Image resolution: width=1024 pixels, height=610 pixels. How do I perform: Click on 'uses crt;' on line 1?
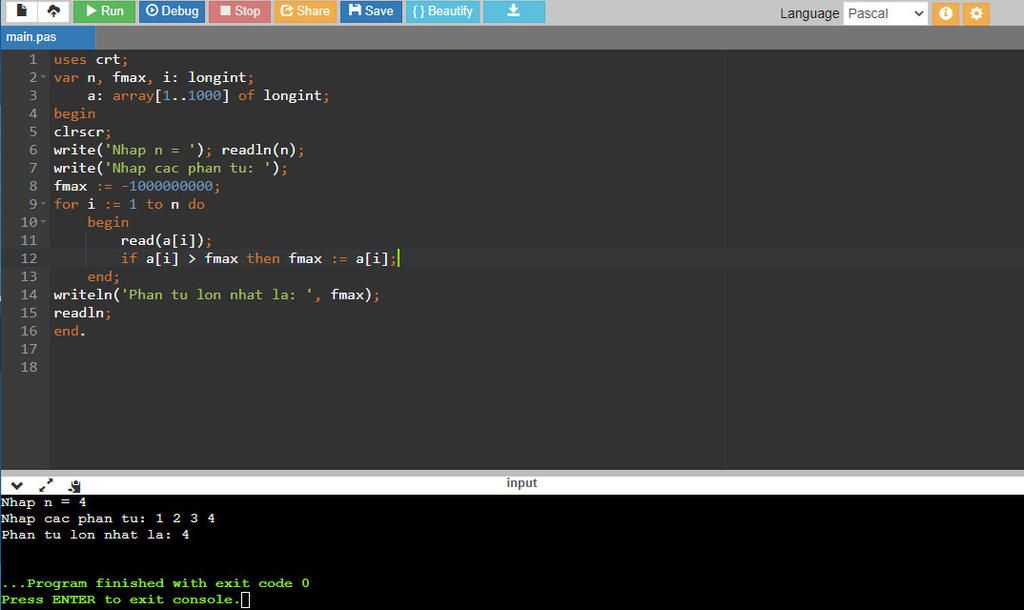pos(91,59)
